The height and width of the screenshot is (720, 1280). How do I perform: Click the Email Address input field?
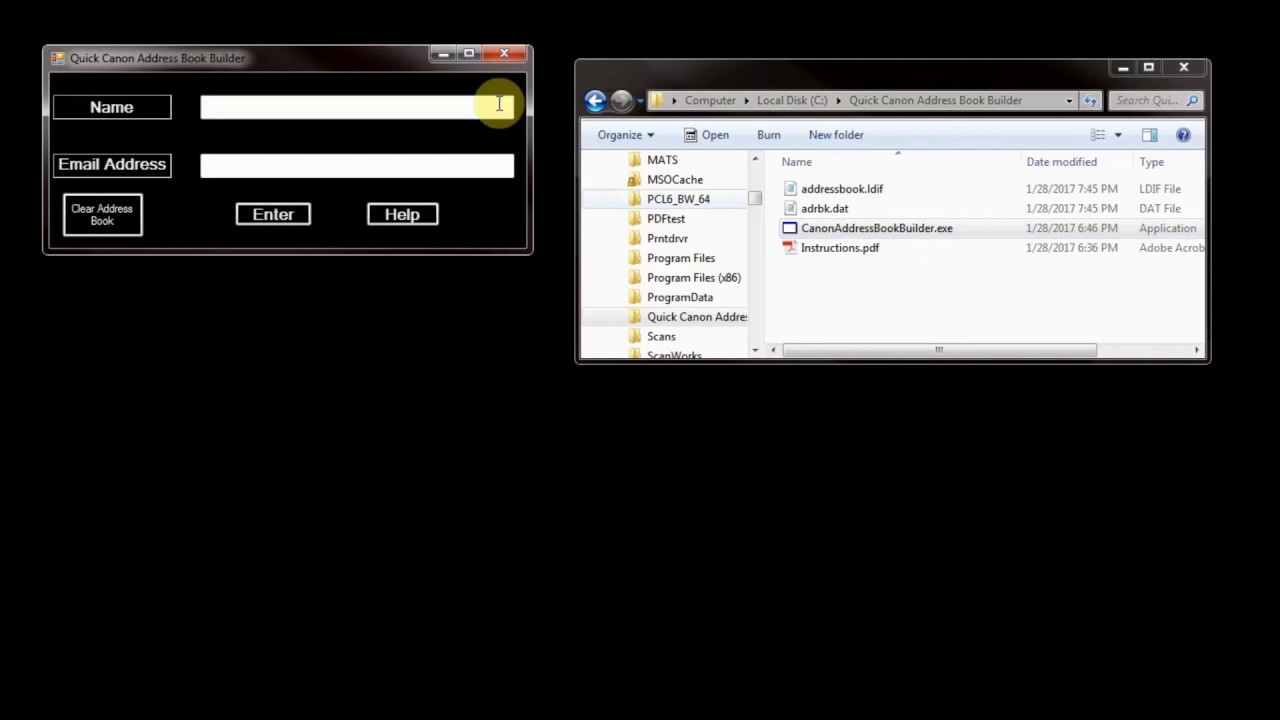[357, 165]
